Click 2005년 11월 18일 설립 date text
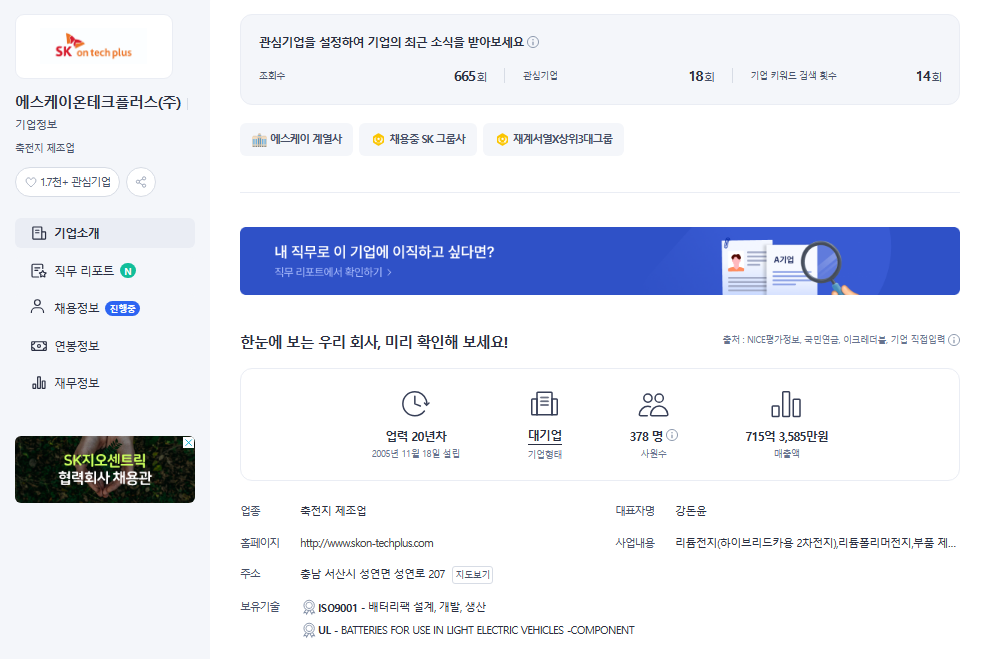Image resolution: width=998 pixels, height=659 pixels. [416, 454]
